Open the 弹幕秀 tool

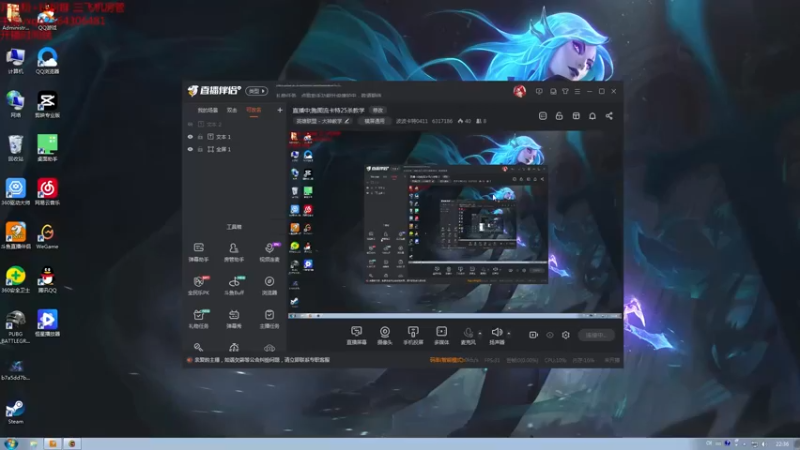[x=234, y=318]
